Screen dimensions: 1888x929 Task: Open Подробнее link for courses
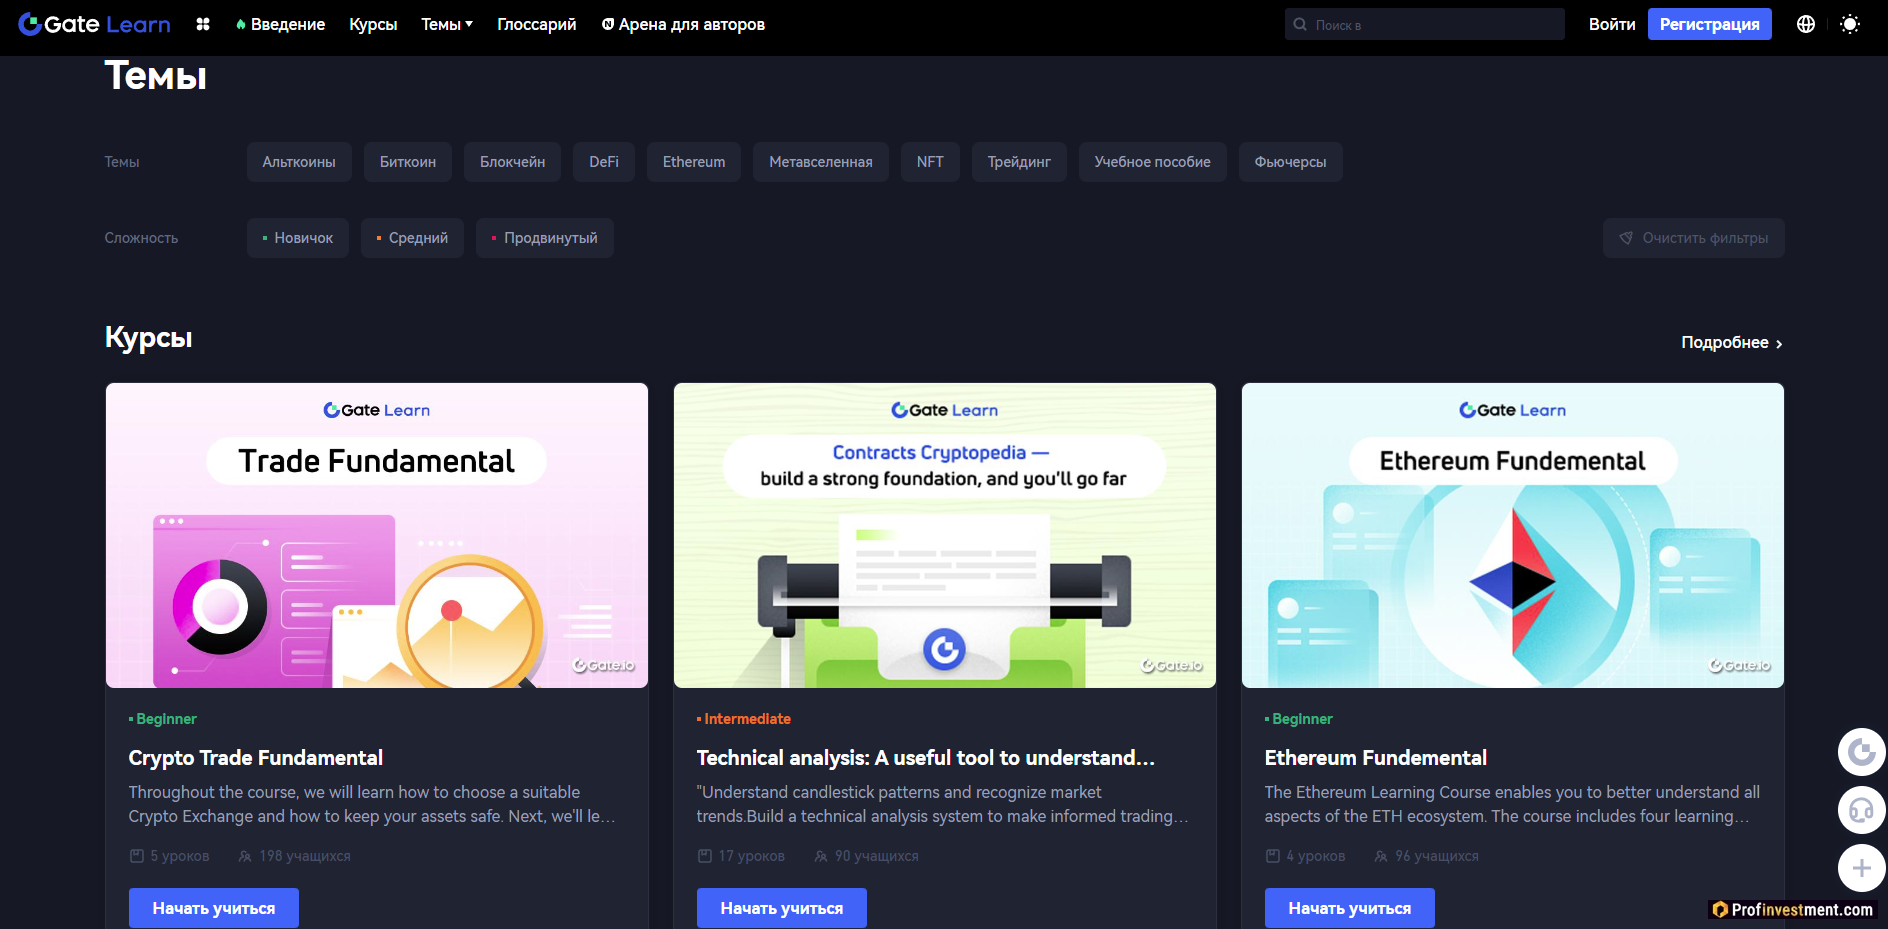pyautogui.click(x=1732, y=343)
